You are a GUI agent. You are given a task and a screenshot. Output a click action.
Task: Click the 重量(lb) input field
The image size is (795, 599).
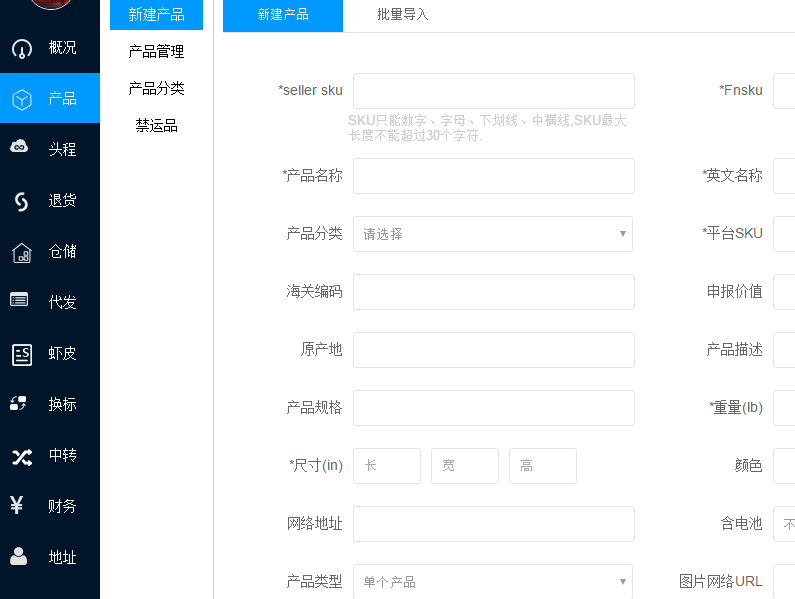click(x=784, y=408)
